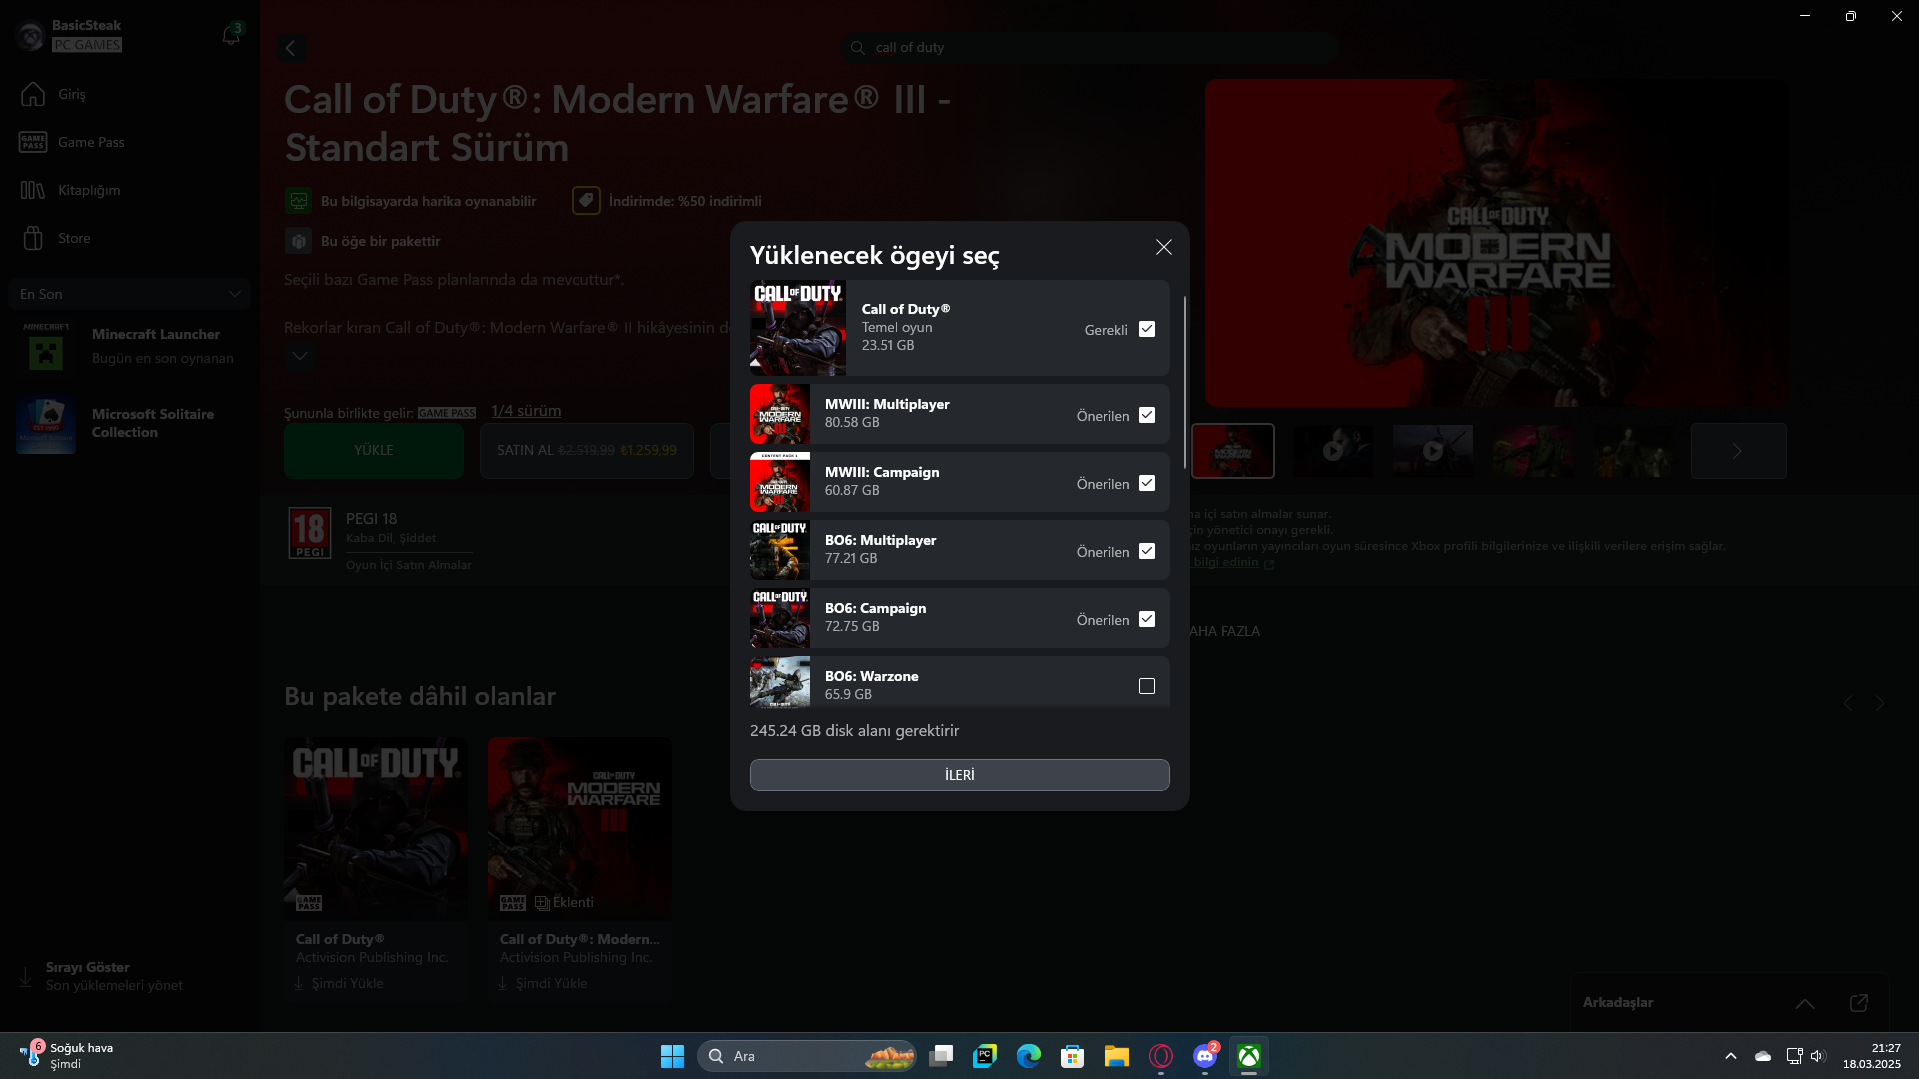
Task: Select the first Modern Warfare media thumbnail
Action: click(x=1233, y=451)
